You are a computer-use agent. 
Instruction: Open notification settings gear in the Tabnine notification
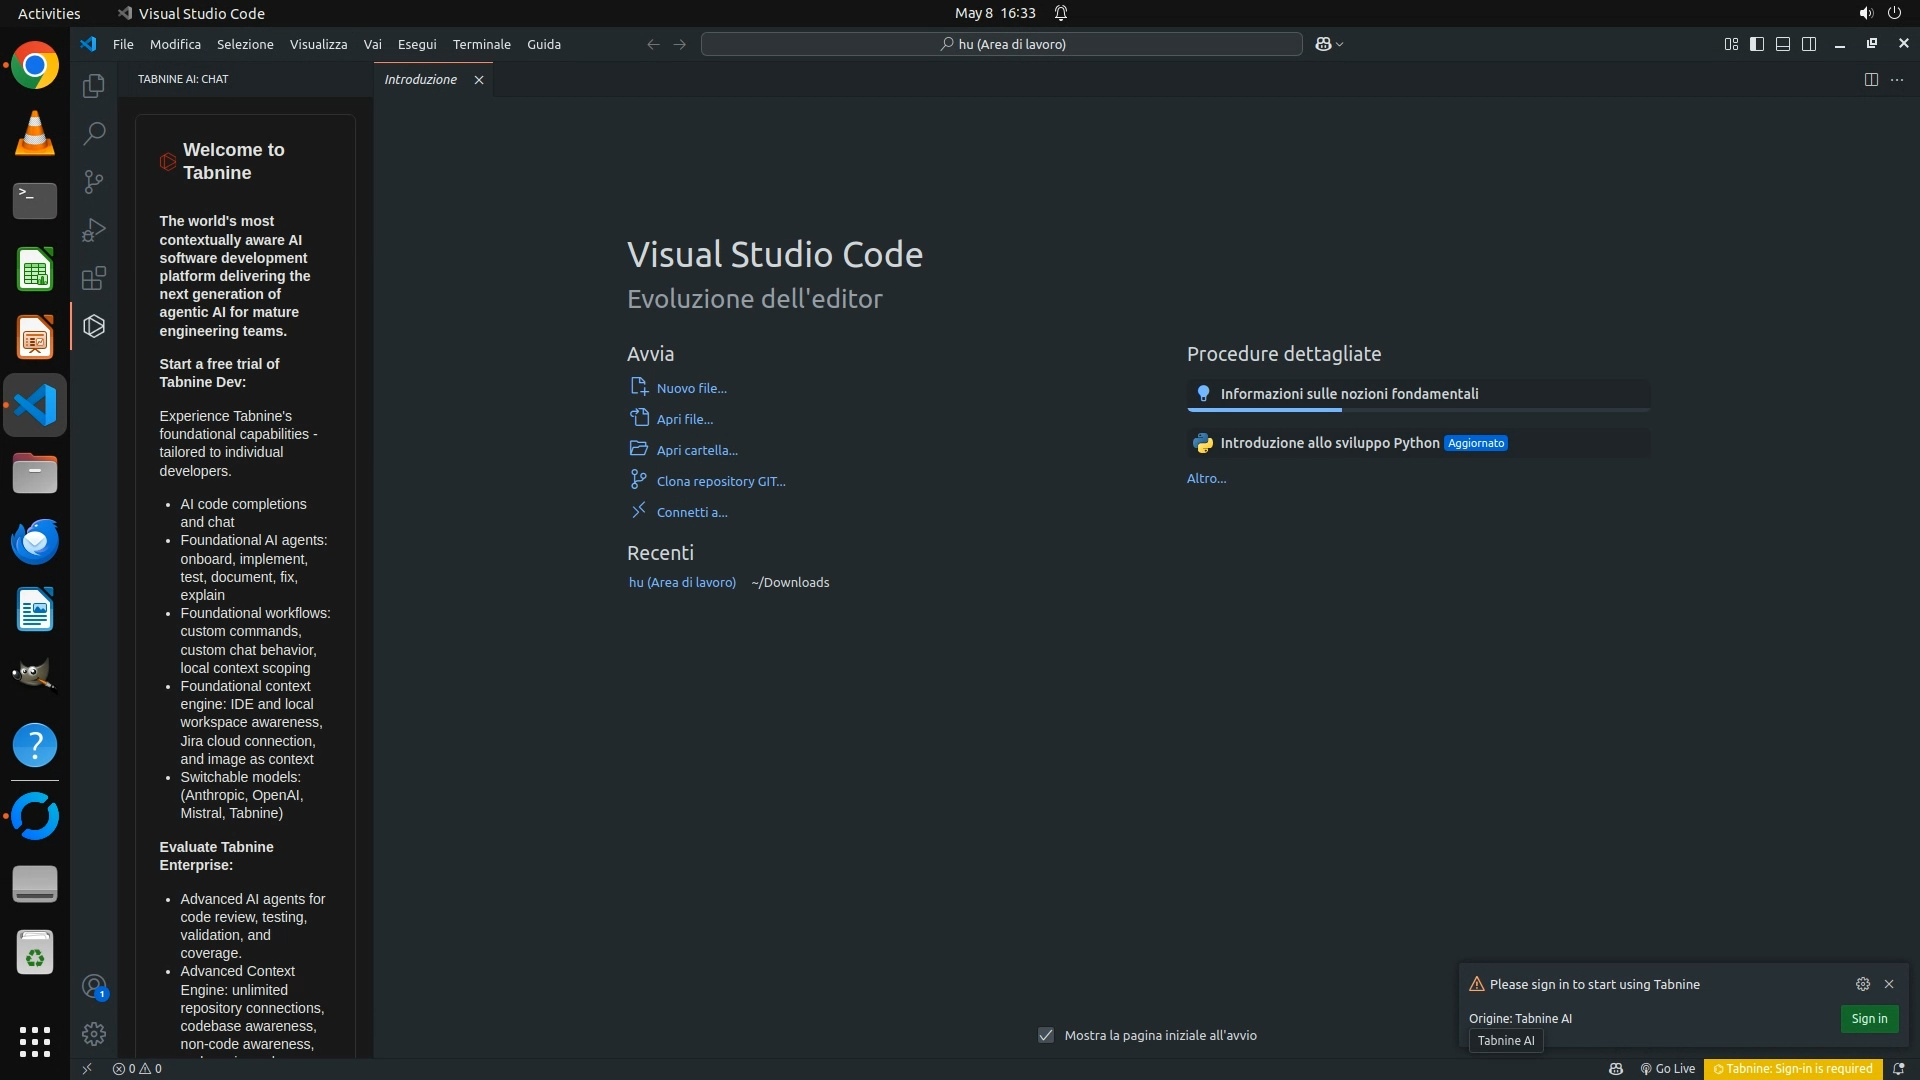point(1863,984)
